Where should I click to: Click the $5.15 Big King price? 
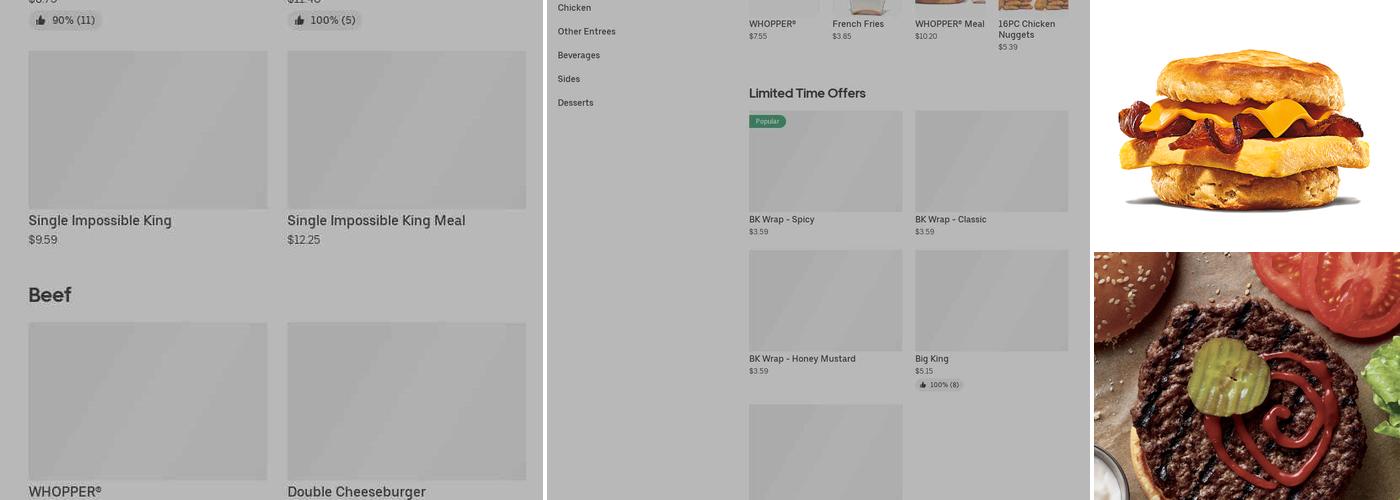click(x=924, y=371)
